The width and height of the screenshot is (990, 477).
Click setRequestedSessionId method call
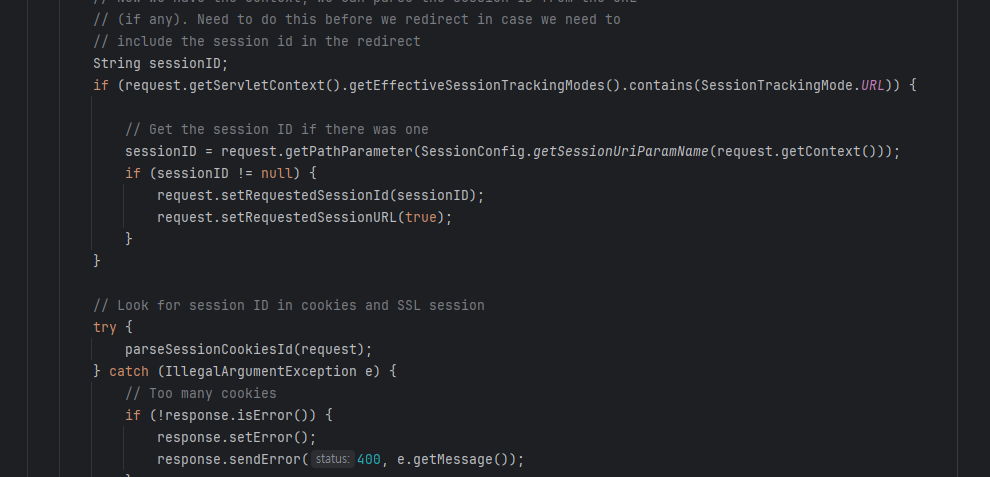[304, 195]
